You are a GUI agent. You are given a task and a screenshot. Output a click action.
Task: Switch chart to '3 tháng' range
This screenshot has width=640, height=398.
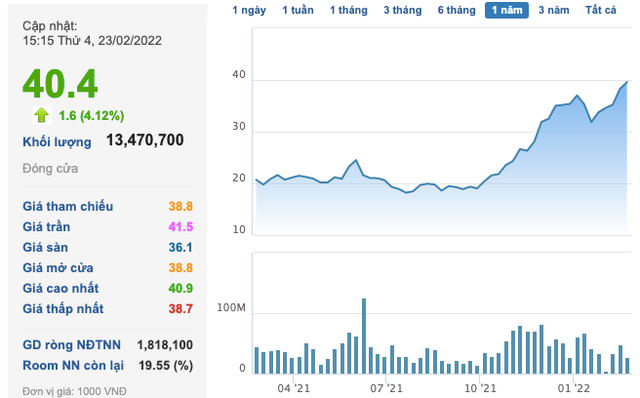pos(402,10)
